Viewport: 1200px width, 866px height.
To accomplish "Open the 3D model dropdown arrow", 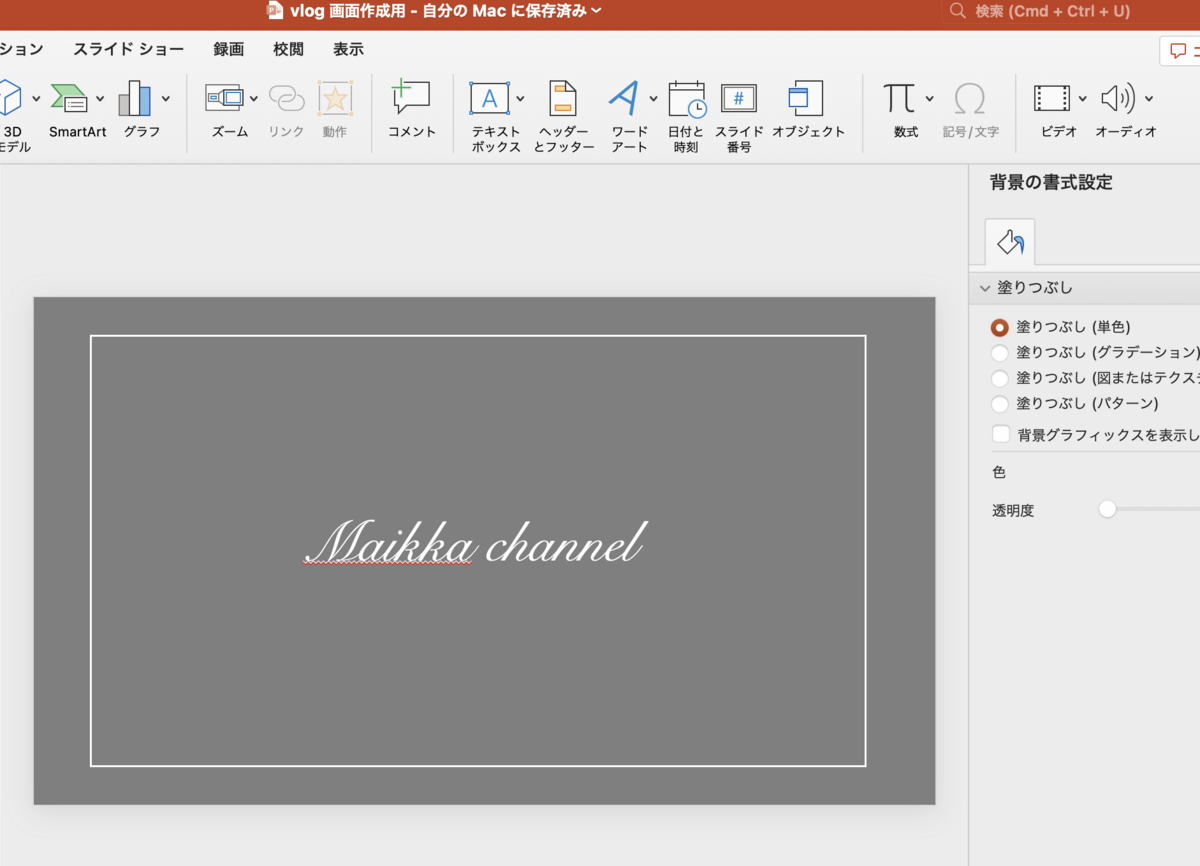I will [x=36, y=98].
